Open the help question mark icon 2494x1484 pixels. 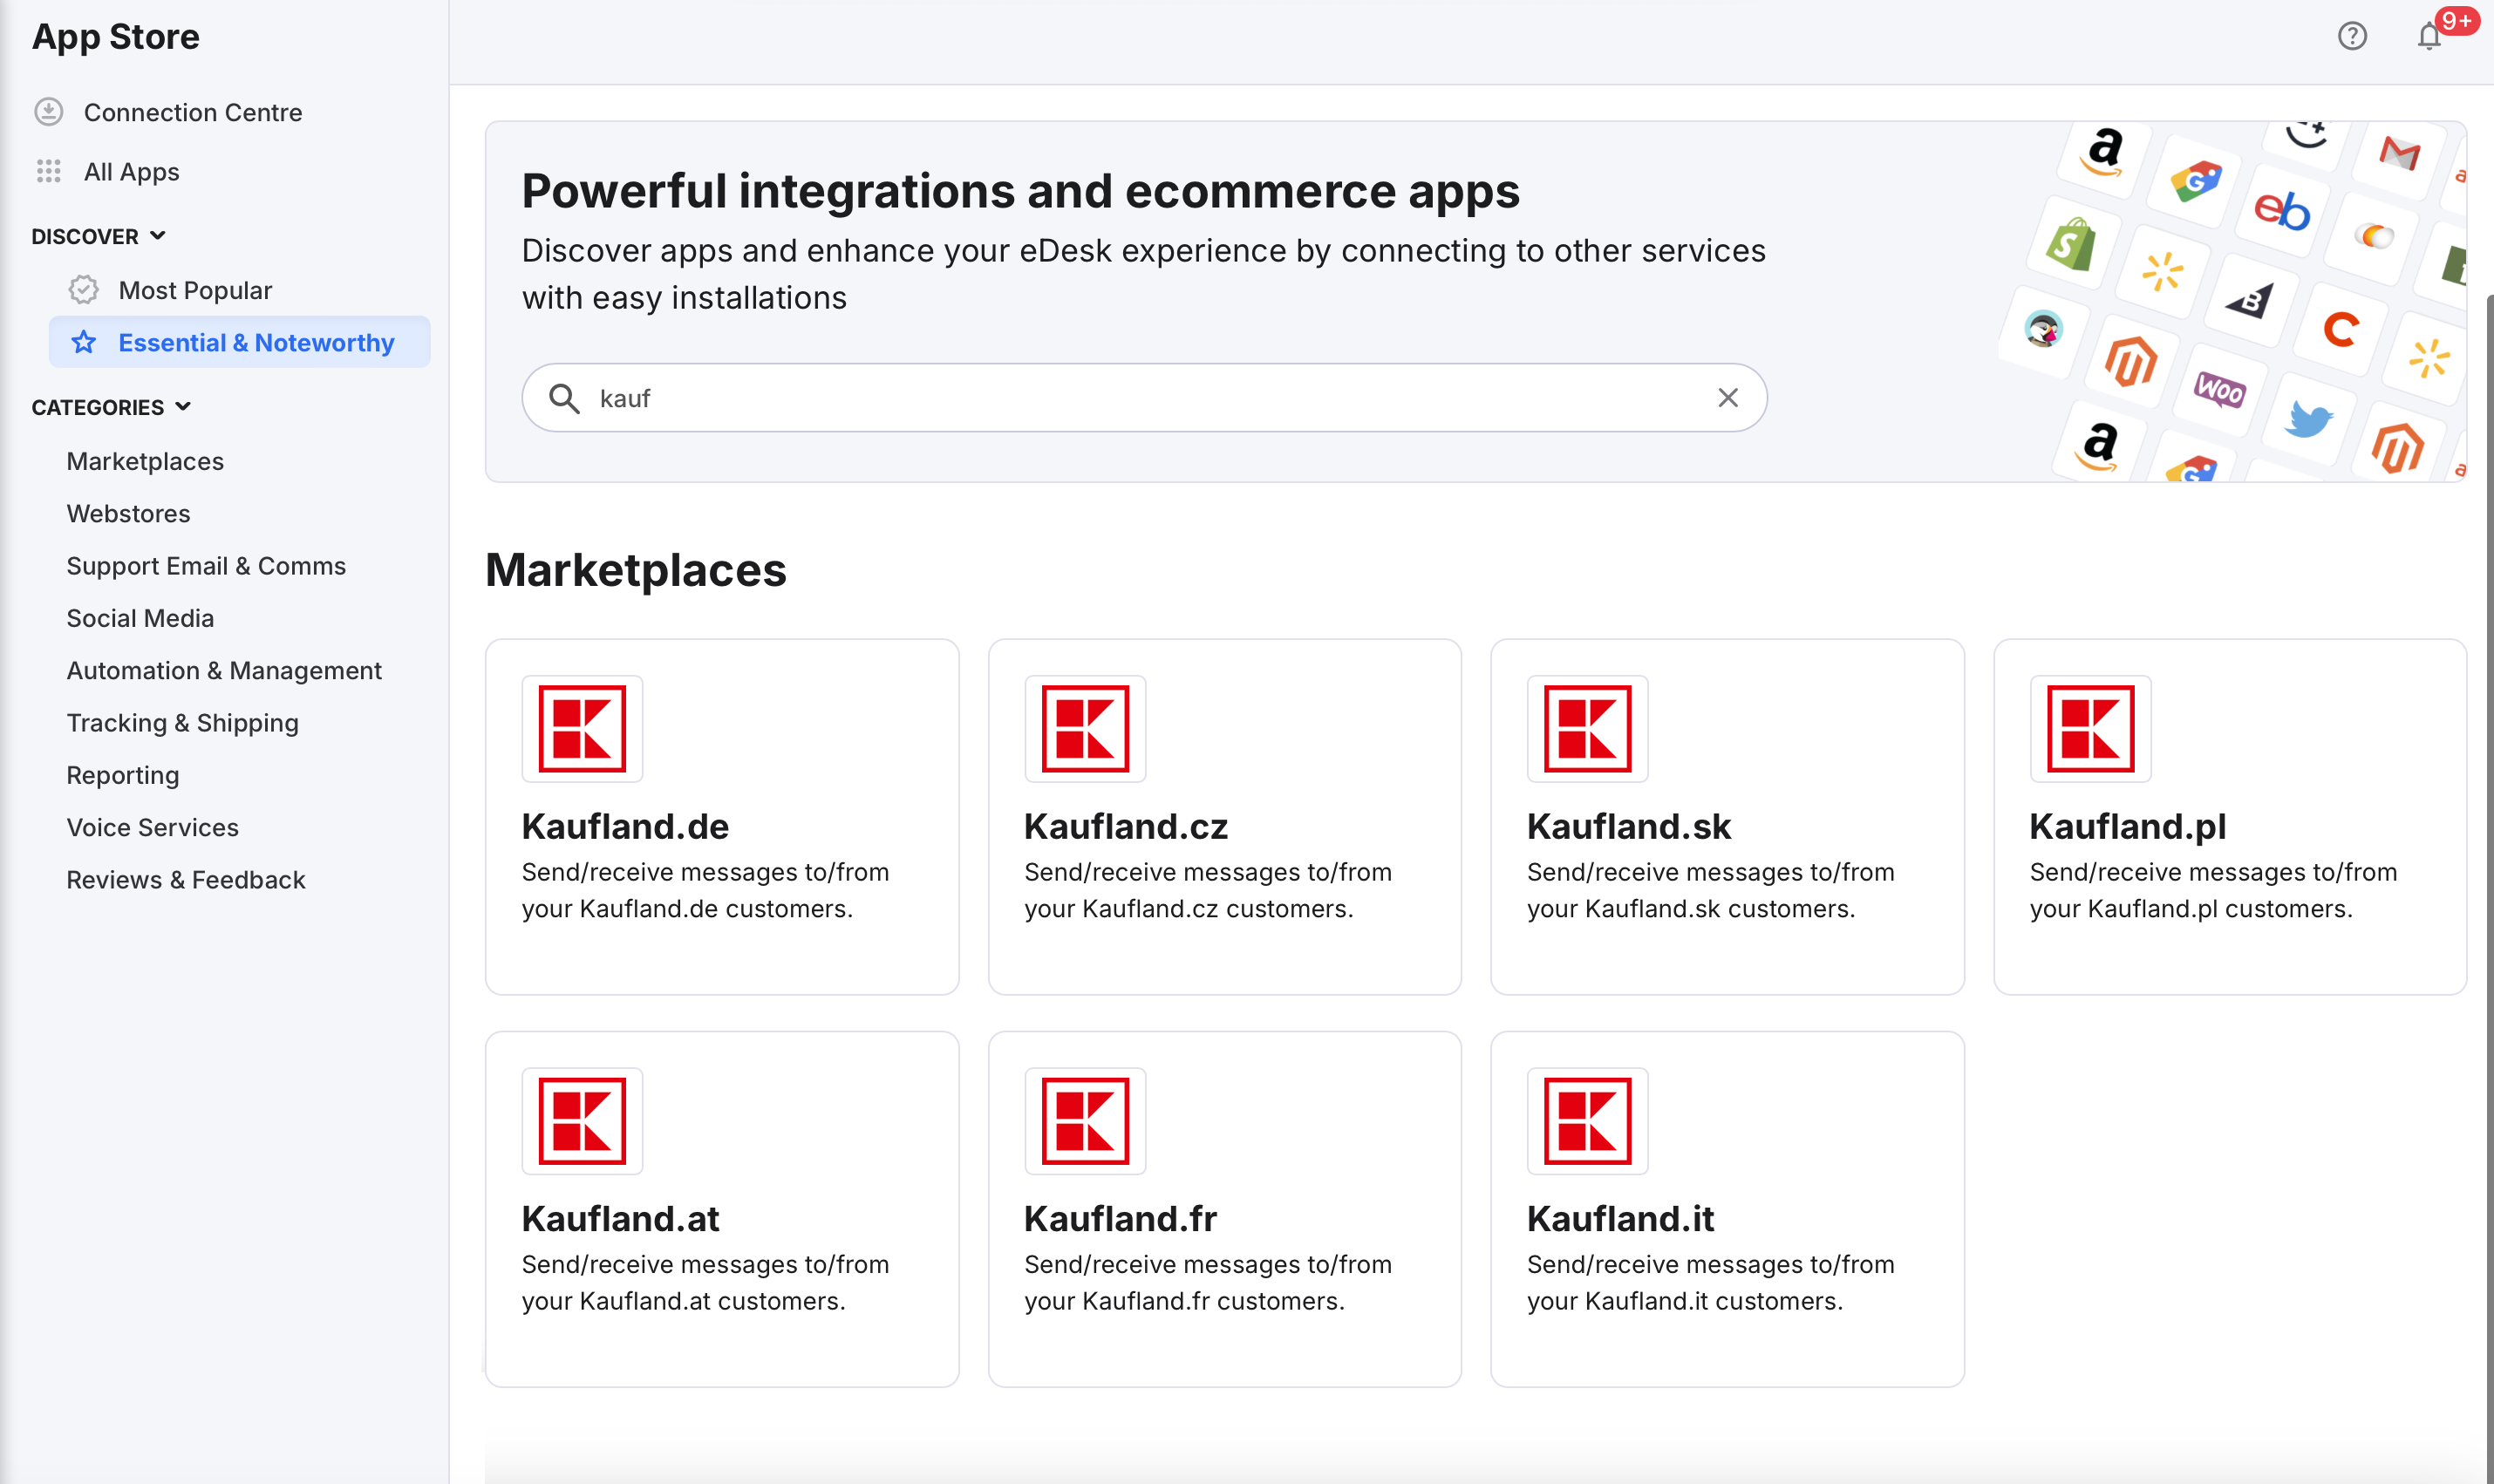tap(2352, 36)
